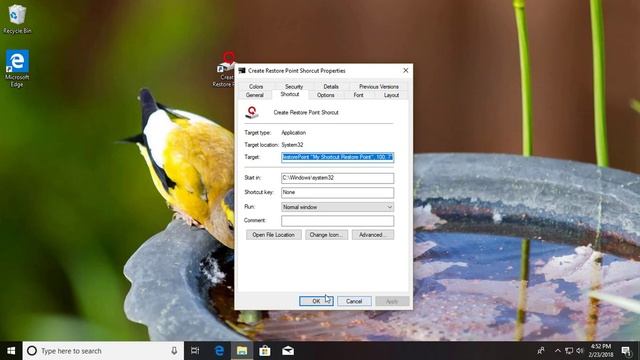This screenshot has width=640, height=360.
Task: Open Task View from the taskbar
Action: tap(195, 351)
